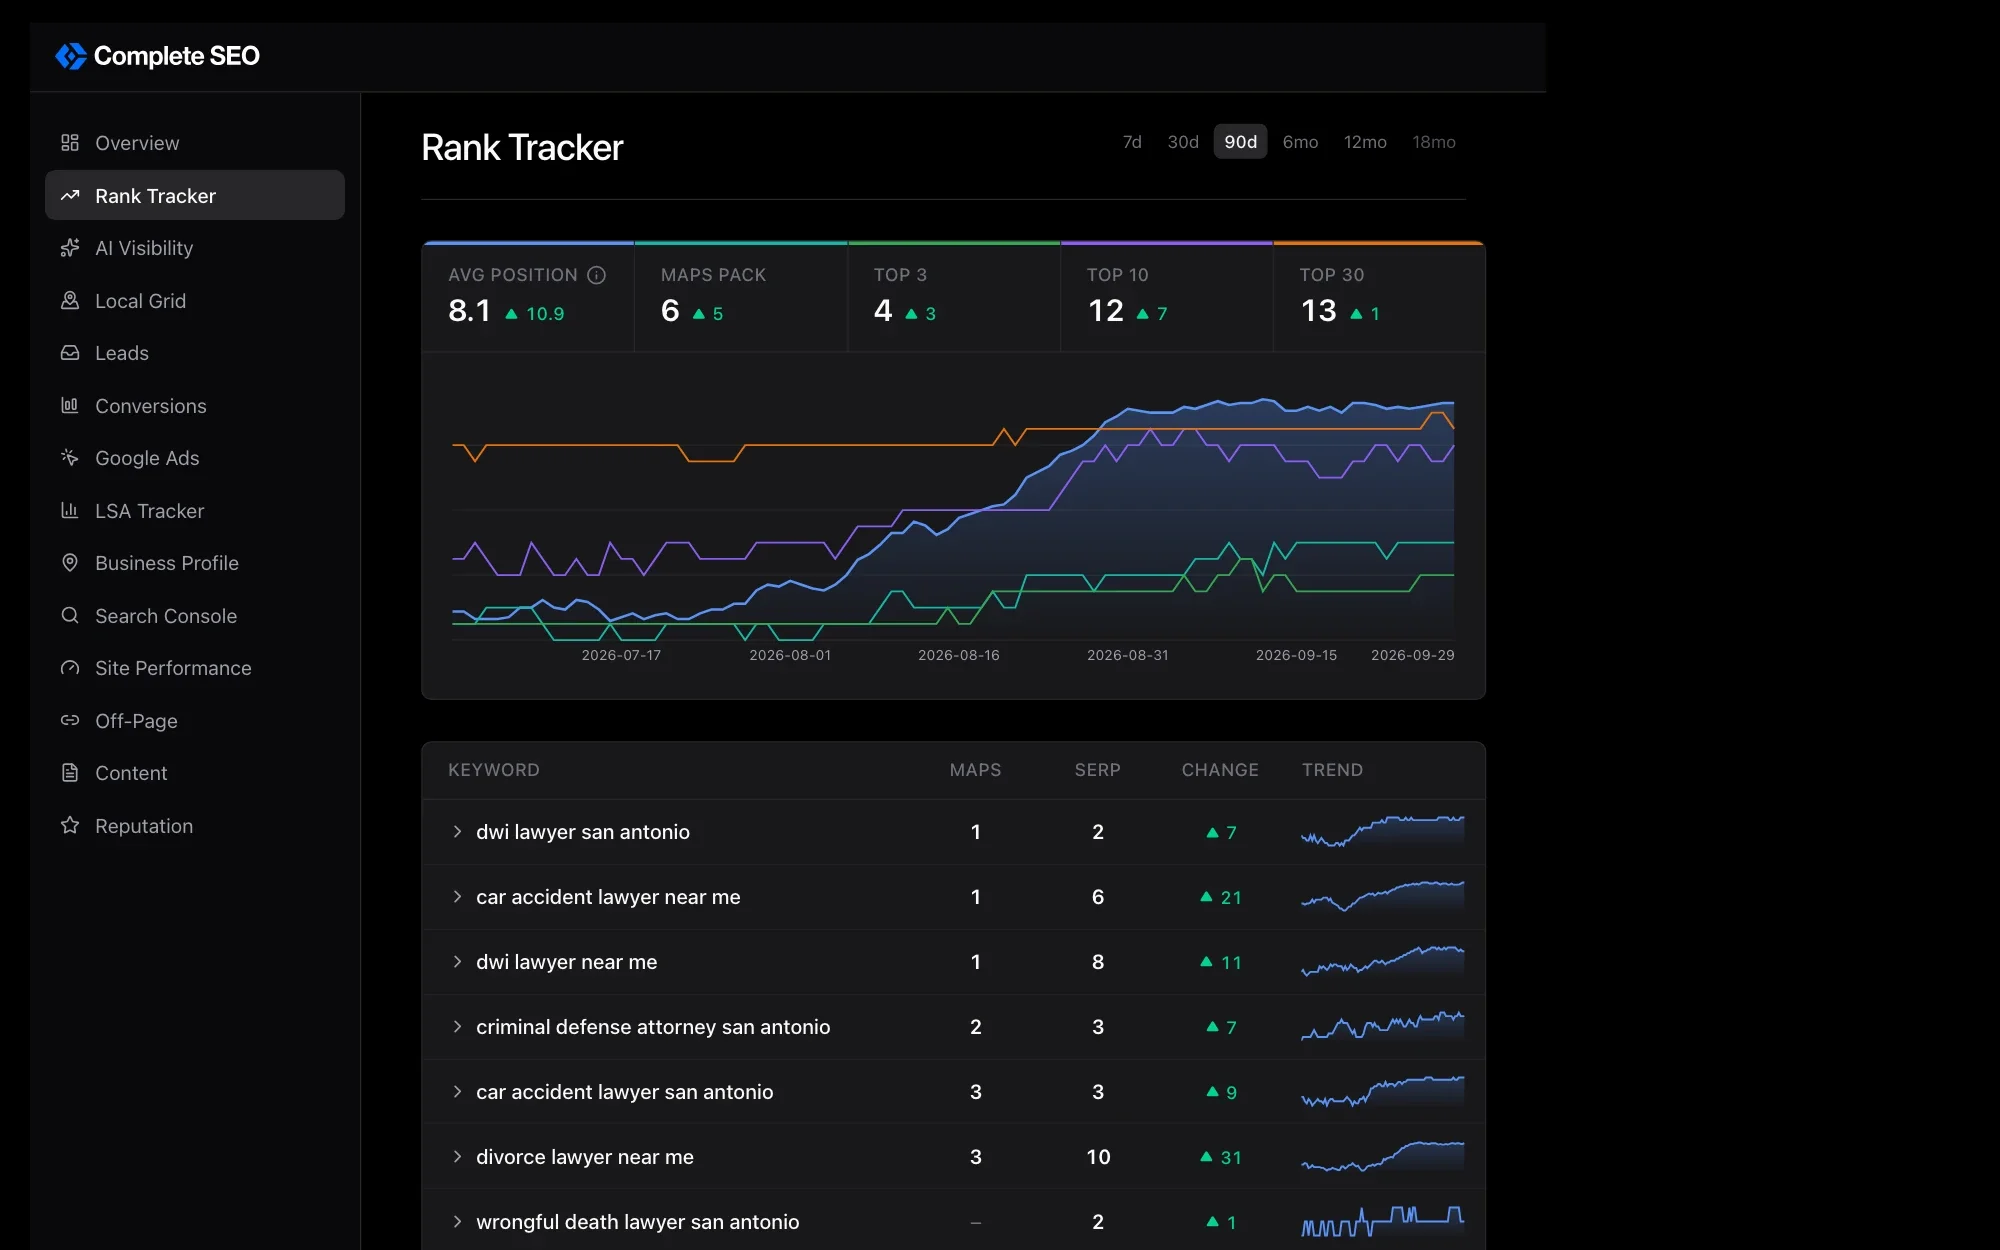Viewport: 2000px width, 1250px height.
Task: Click trend sparkline for wrongful death lawyer
Action: (x=1382, y=1221)
